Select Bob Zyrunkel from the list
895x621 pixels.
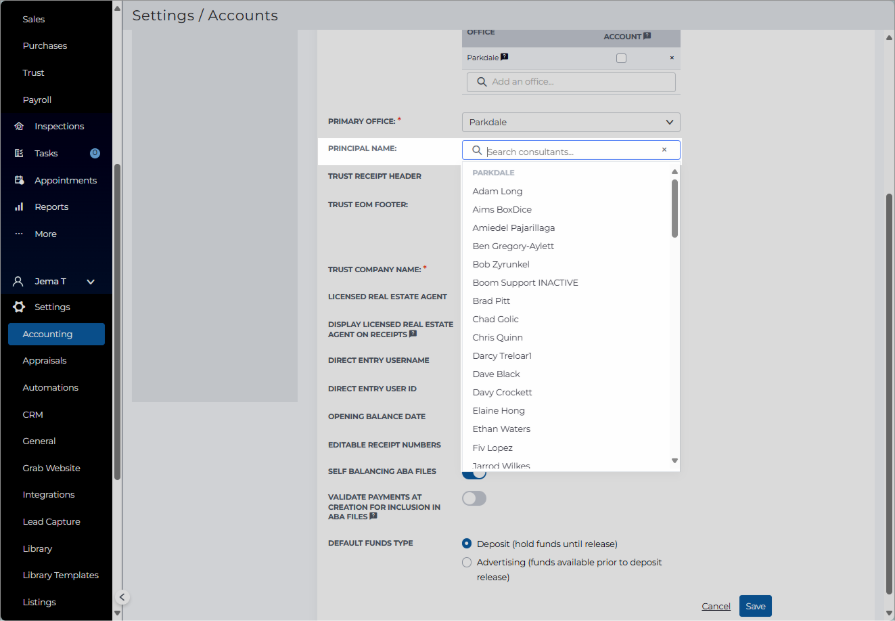point(501,264)
